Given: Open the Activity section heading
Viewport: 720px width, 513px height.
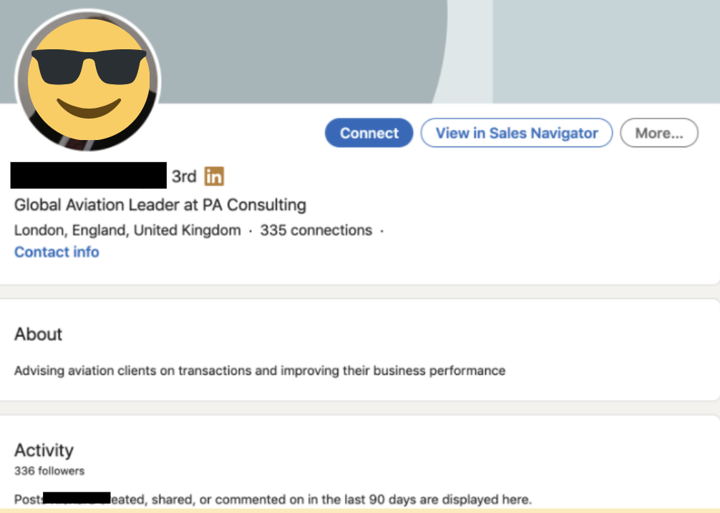Looking at the screenshot, I should pyautogui.click(x=44, y=450).
